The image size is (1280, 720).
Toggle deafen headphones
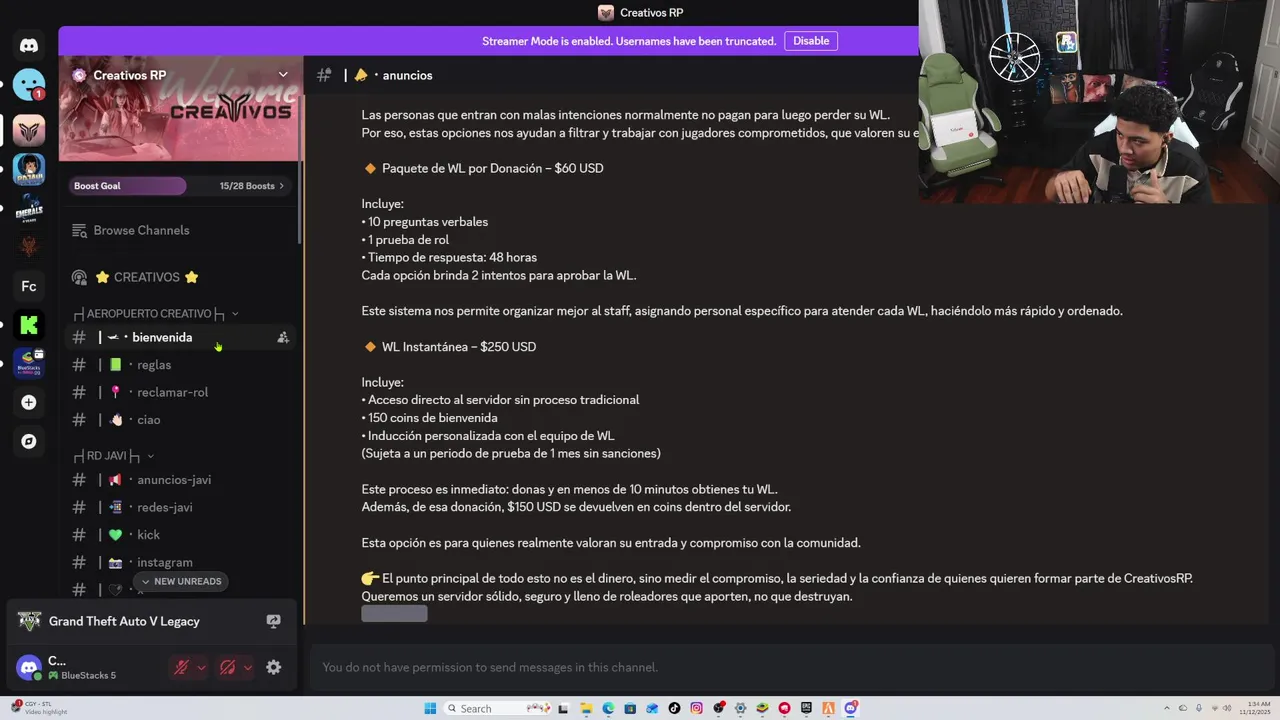pyautogui.click(x=227, y=667)
